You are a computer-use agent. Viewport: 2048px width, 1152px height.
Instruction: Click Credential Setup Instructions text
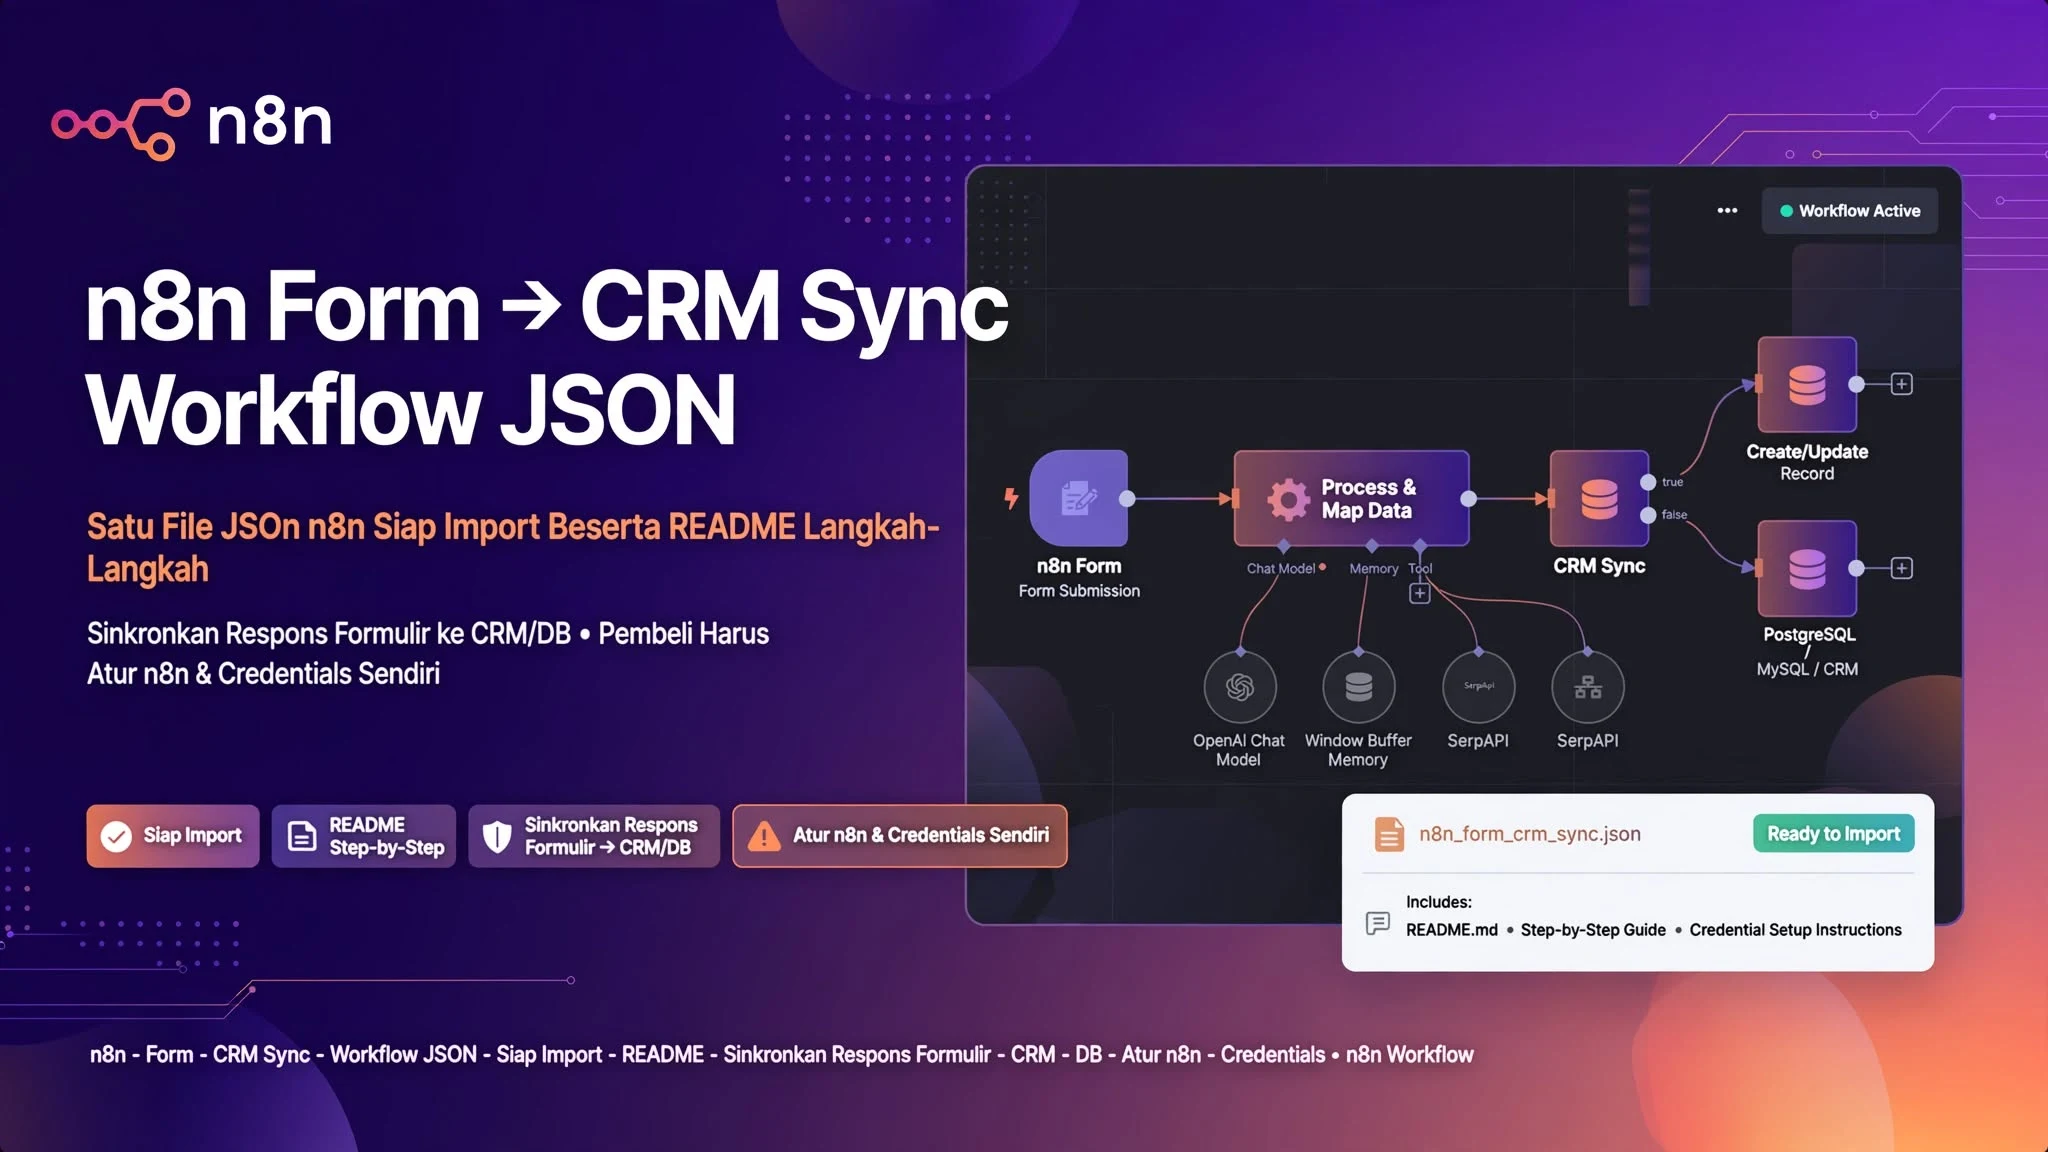[1795, 930]
